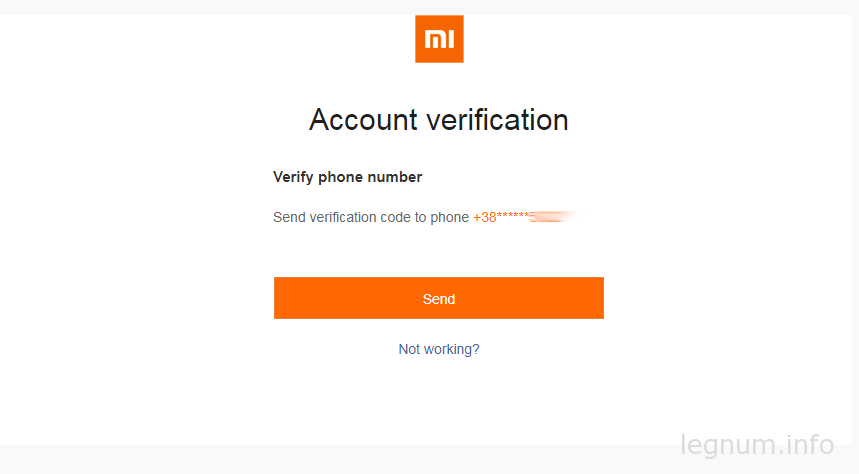
Task: Select the "Account verification" heading
Action: (439, 120)
